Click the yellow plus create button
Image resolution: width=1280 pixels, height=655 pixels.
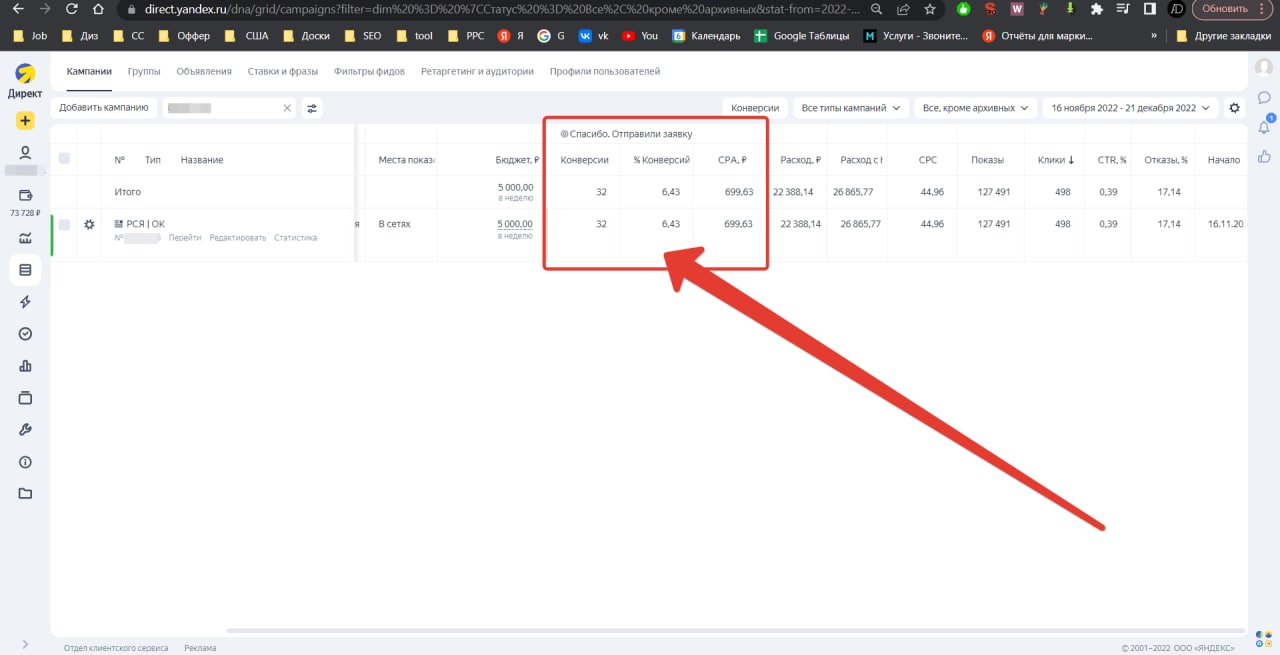[25, 121]
